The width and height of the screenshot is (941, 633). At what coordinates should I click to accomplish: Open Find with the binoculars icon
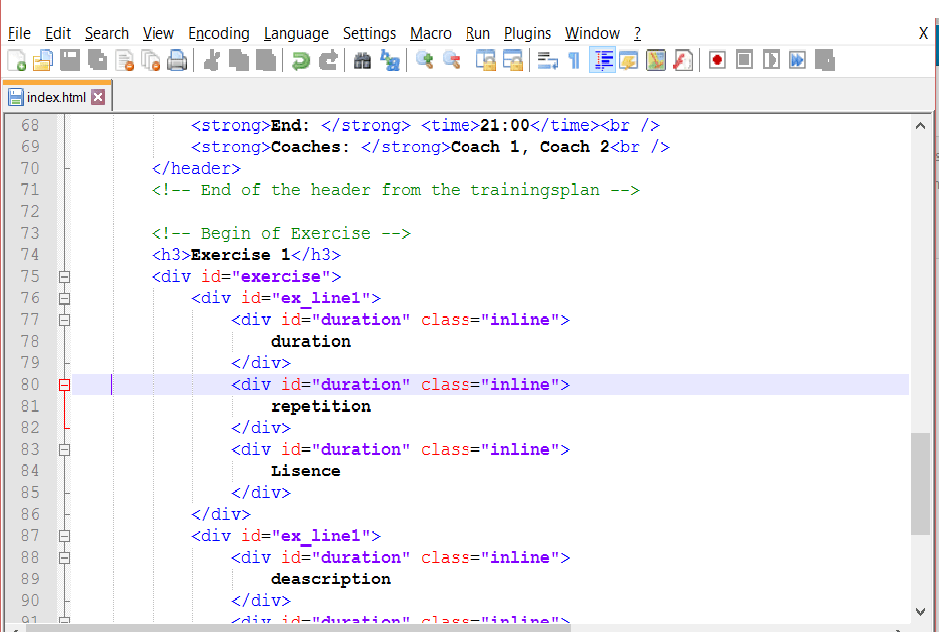pyautogui.click(x=362, y=61)
